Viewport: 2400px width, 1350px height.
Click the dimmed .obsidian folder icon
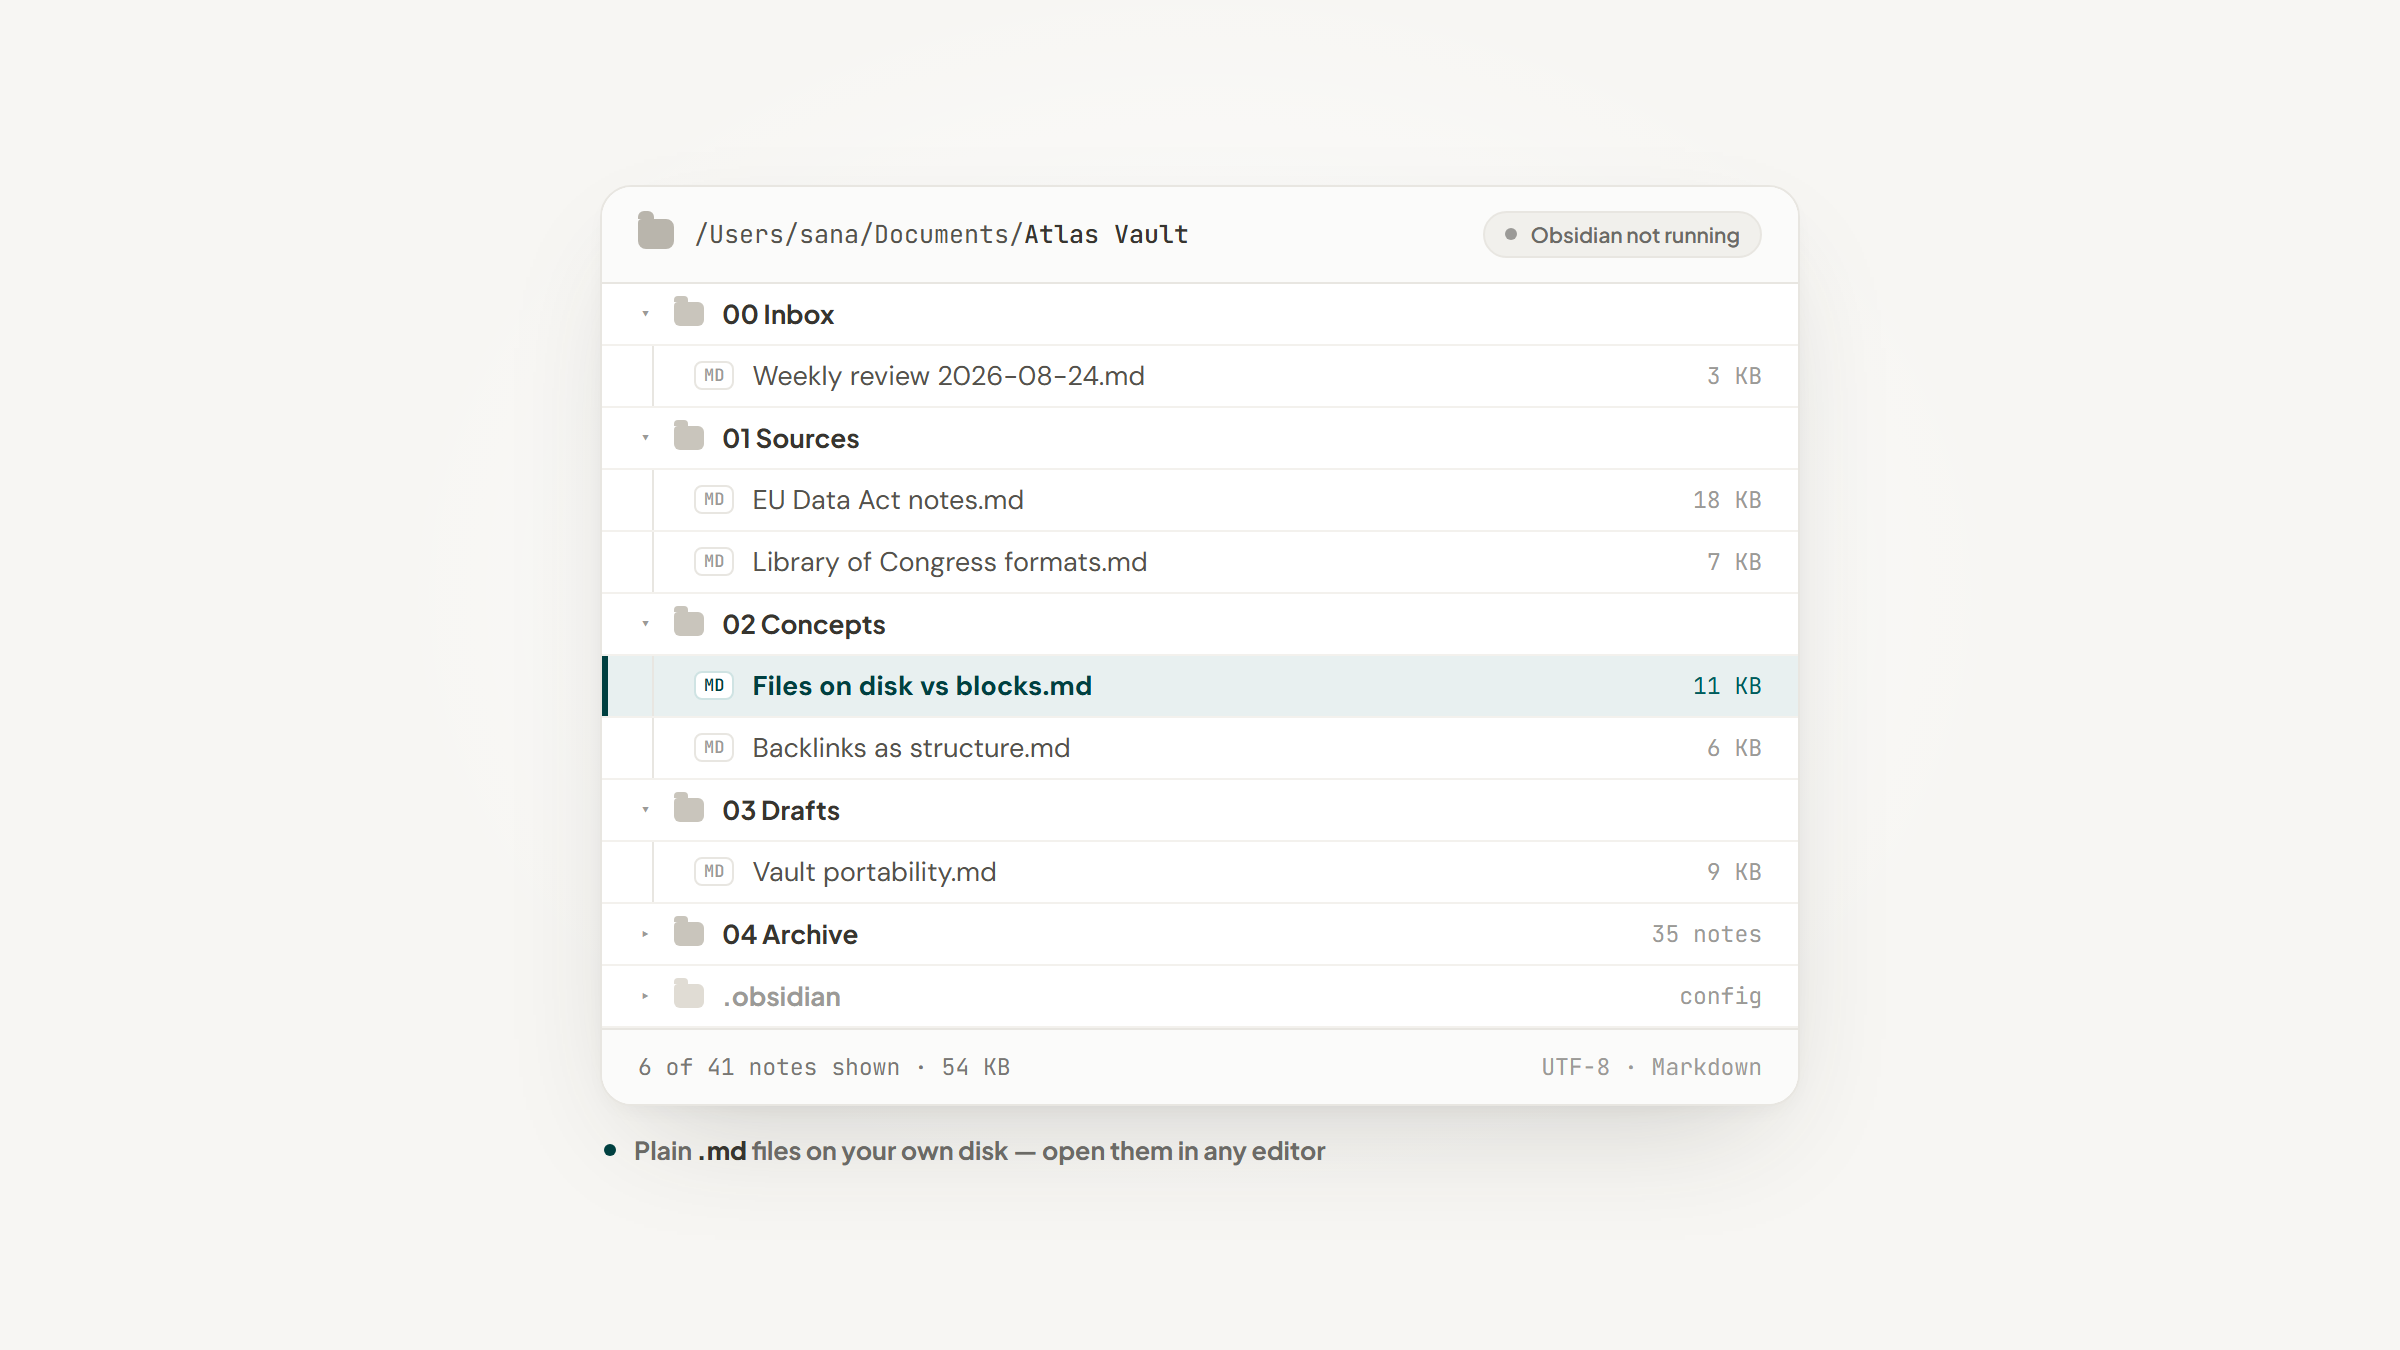[689, 994]
